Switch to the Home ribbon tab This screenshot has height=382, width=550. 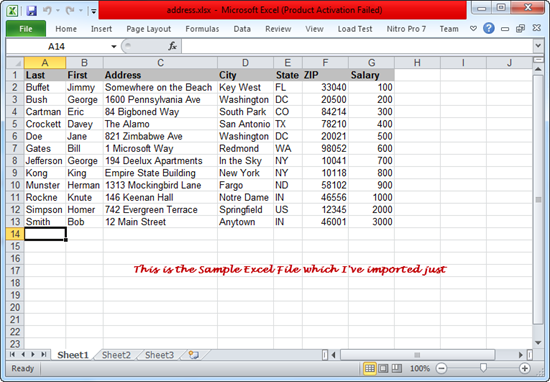[66, 29]
